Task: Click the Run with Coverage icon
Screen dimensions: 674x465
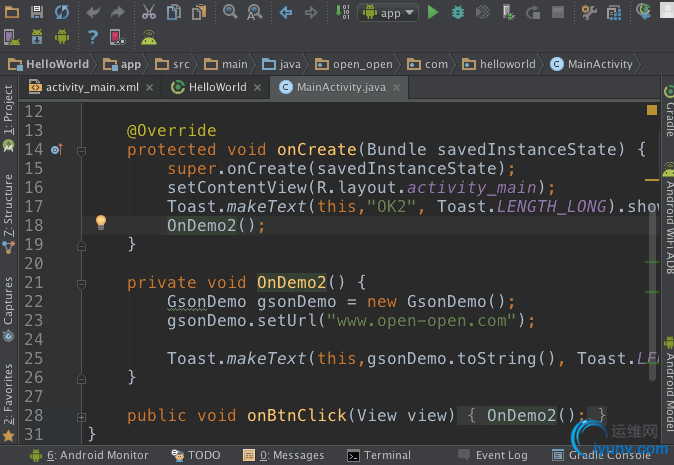Action: click(483, 12)
